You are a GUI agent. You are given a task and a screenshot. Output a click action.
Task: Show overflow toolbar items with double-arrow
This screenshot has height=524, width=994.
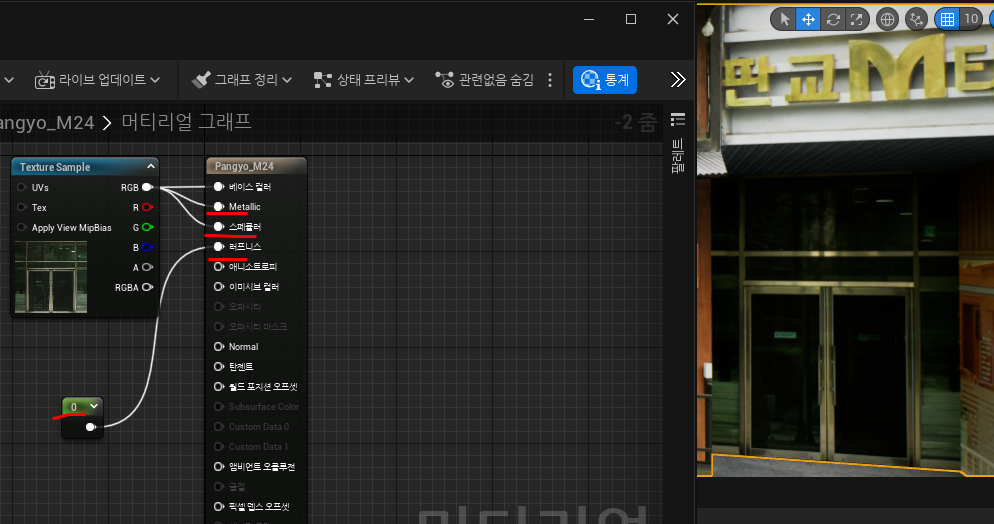pos(678,79)
